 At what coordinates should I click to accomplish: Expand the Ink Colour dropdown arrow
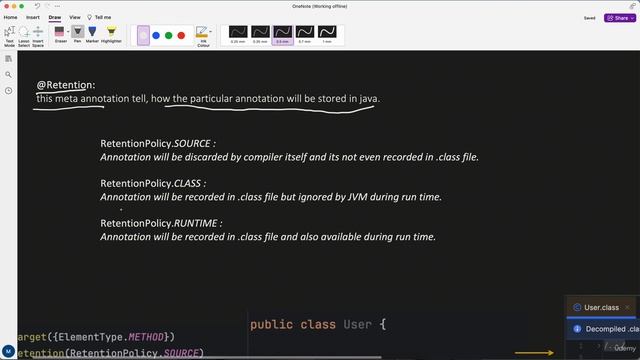pyautogui.click(x=211, y=31)
